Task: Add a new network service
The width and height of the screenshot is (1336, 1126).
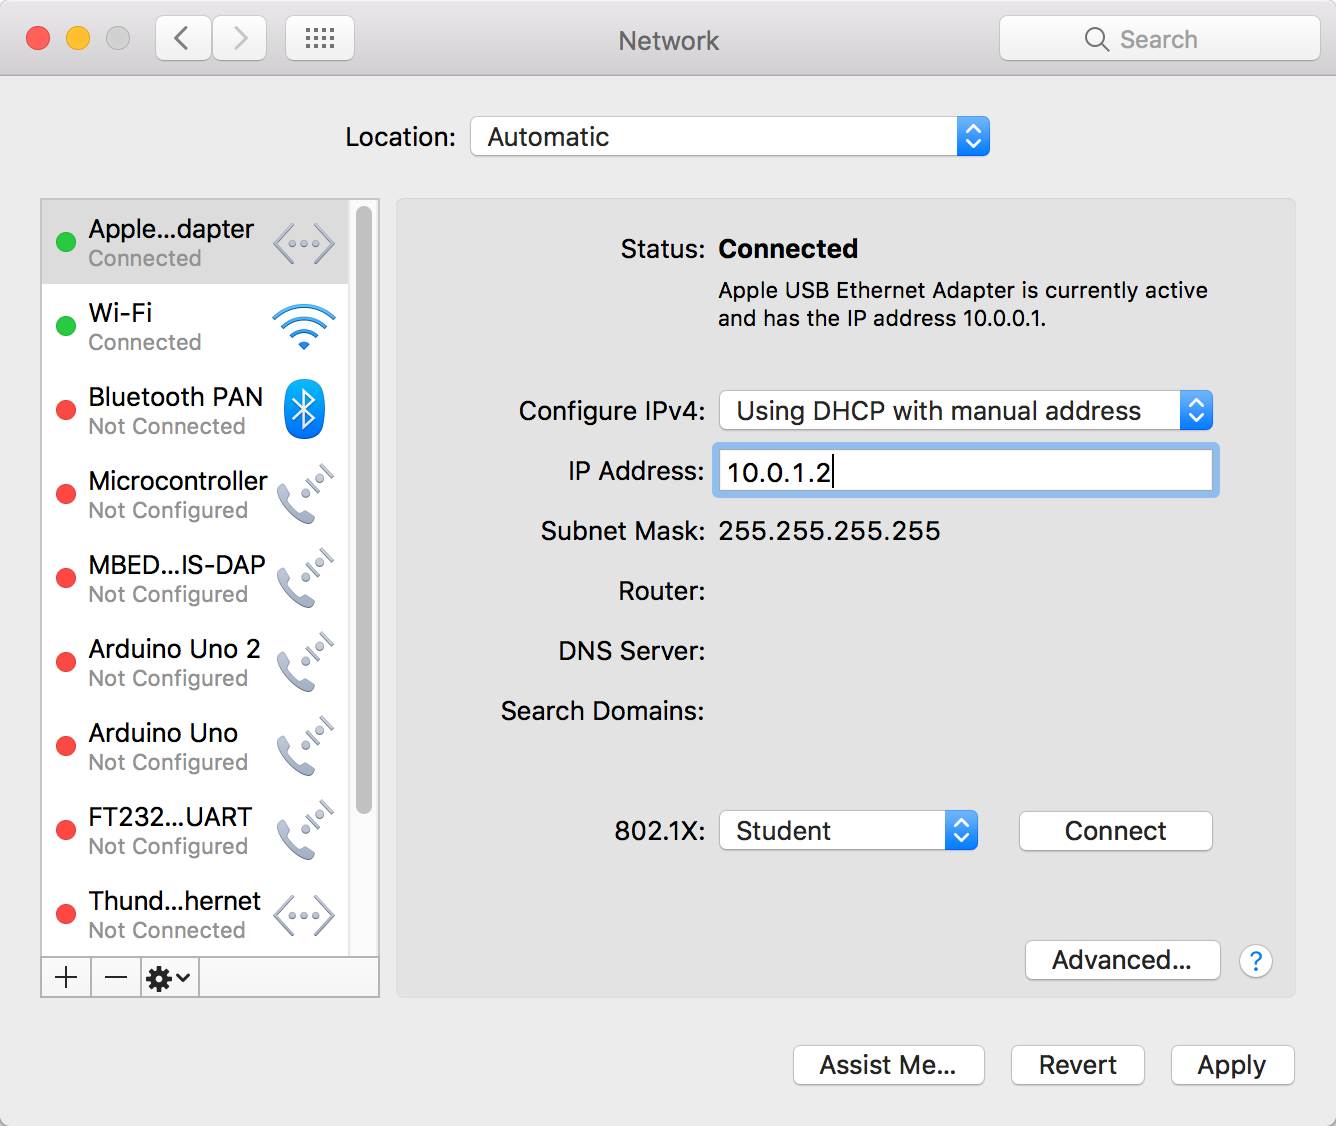Action: (x=66, y=977)
